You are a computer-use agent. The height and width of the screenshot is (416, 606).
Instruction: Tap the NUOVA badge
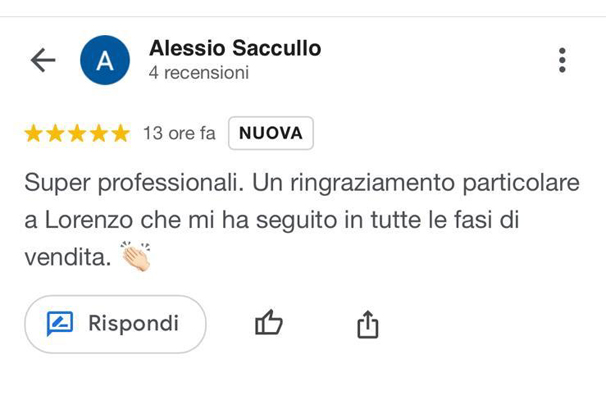point(271,133)
